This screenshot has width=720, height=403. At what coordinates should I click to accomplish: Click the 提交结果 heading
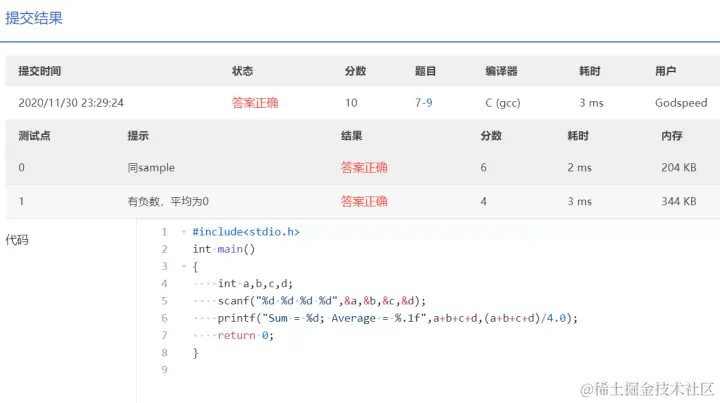(34, 18)
